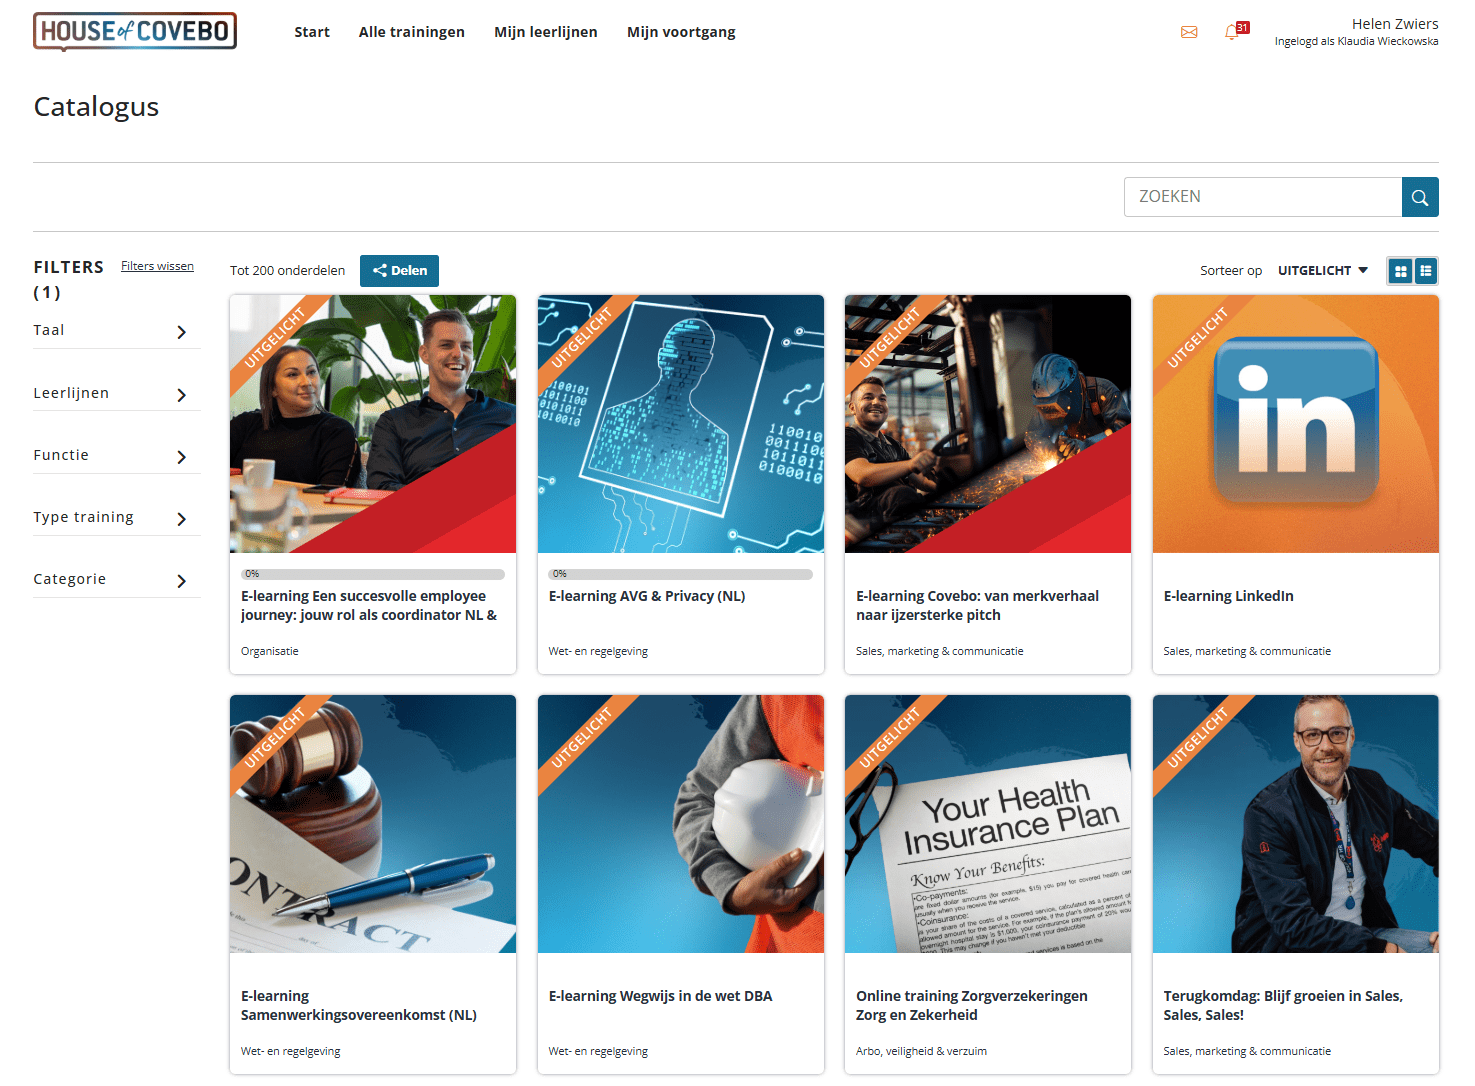The width and height of the screenshot is (1475, 1086).
Task: Click the progress bar on E-learning AVG & Privacy
Action: point(681,574)
